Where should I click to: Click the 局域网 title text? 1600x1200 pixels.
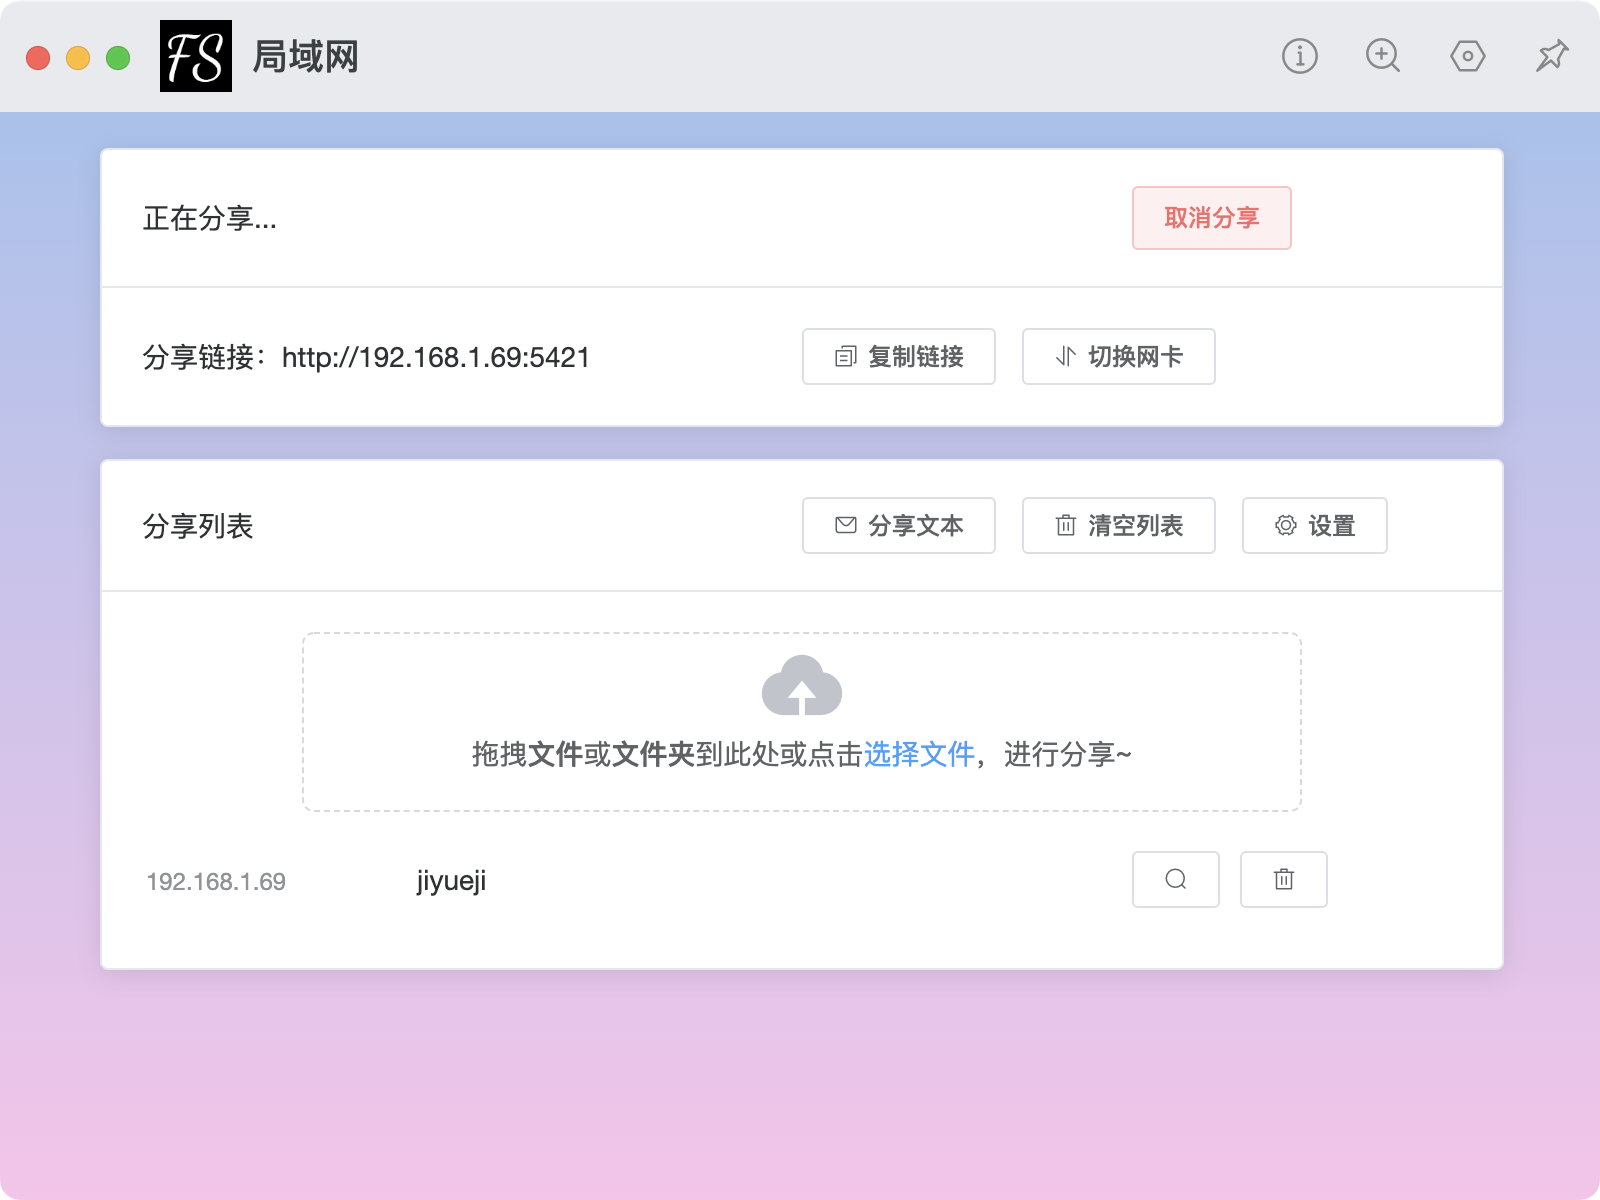[x=305, y=56]
